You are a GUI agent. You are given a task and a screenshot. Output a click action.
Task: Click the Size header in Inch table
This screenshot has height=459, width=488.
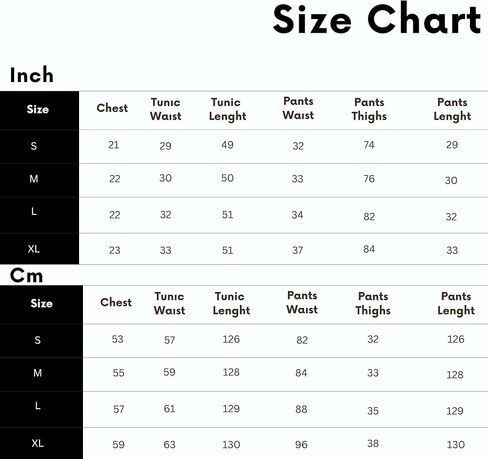pyautogui.click(x=38, y=109)
